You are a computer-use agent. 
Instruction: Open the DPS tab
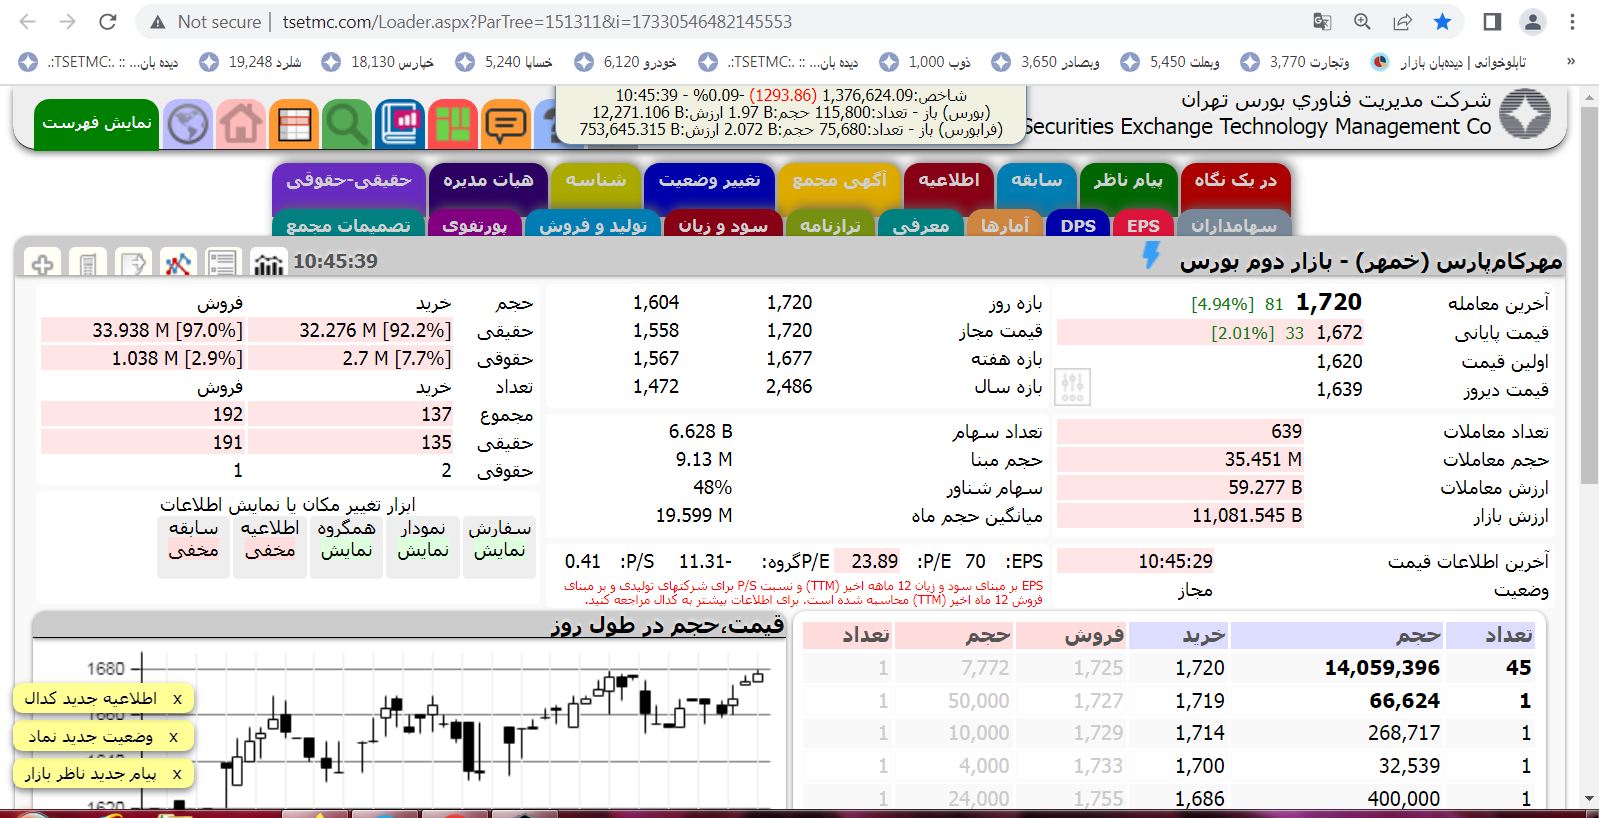click(x=1078, y=225)
